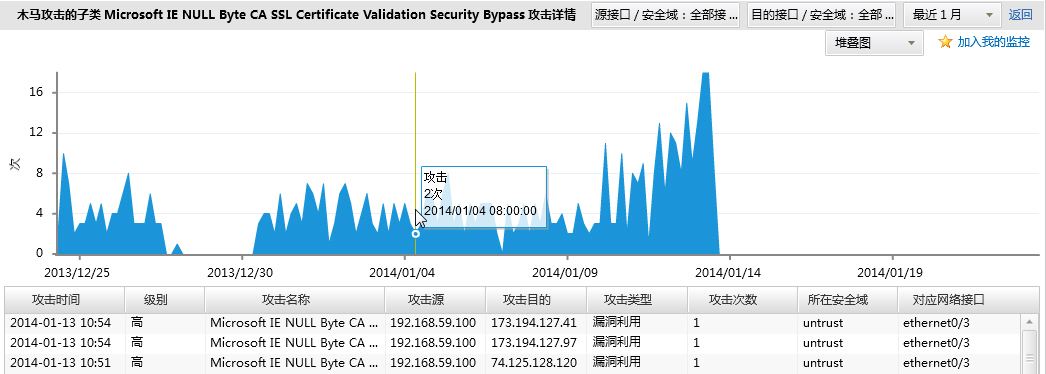The height and width of the screenshot is (374, 1046).
Task: Select destination IP 173.194.127.41
Action: pyautogui.click(x=534, y=323)
